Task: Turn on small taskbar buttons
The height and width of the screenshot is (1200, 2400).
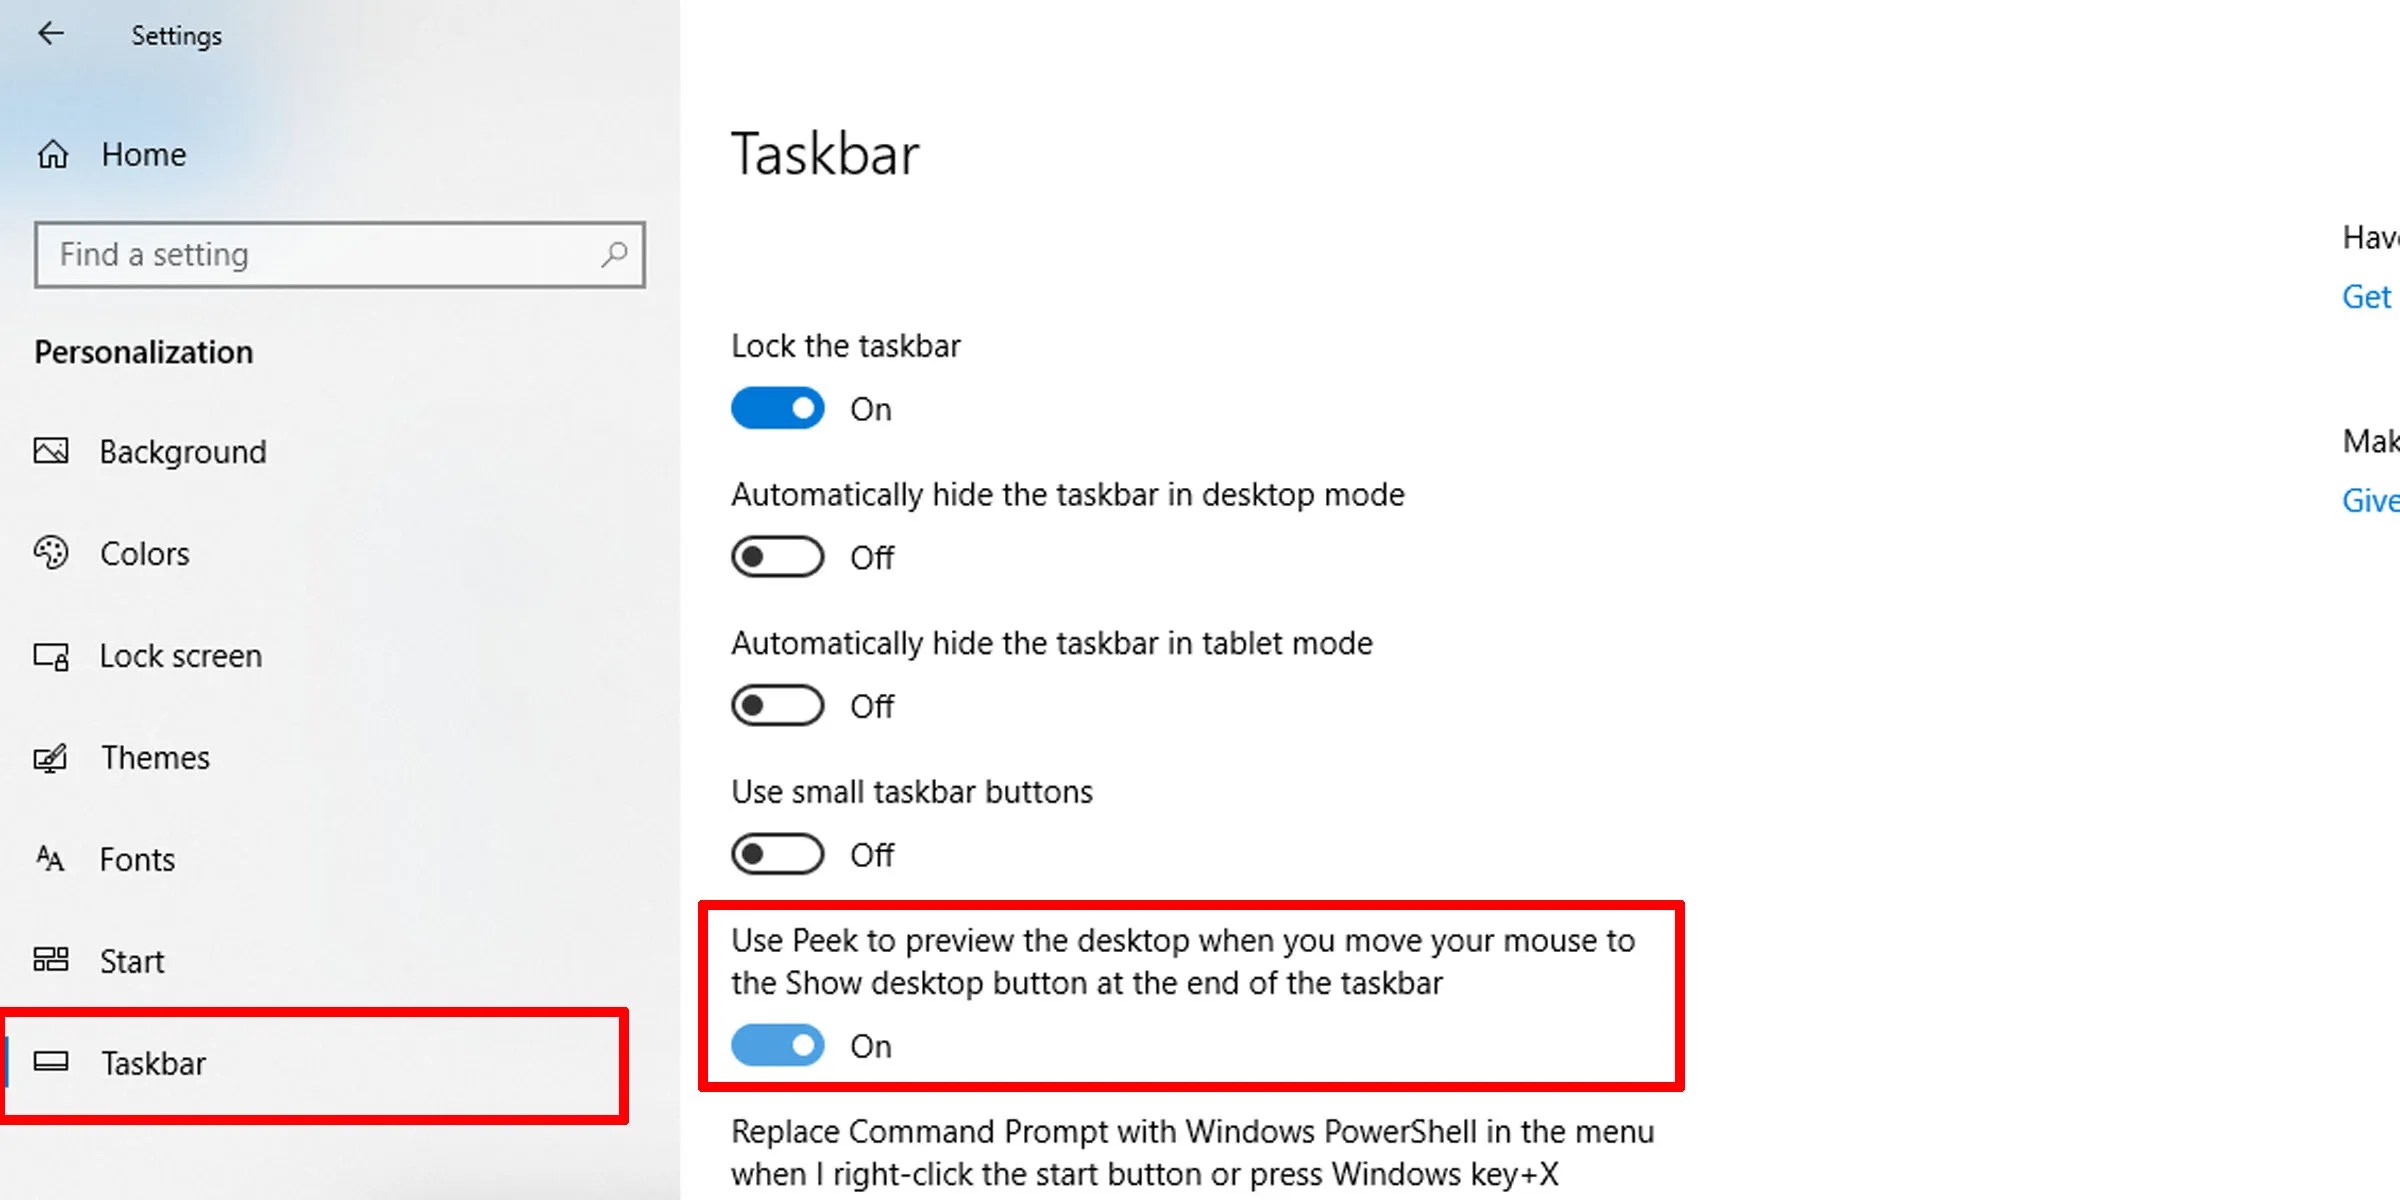Action: tap(778, 854)
